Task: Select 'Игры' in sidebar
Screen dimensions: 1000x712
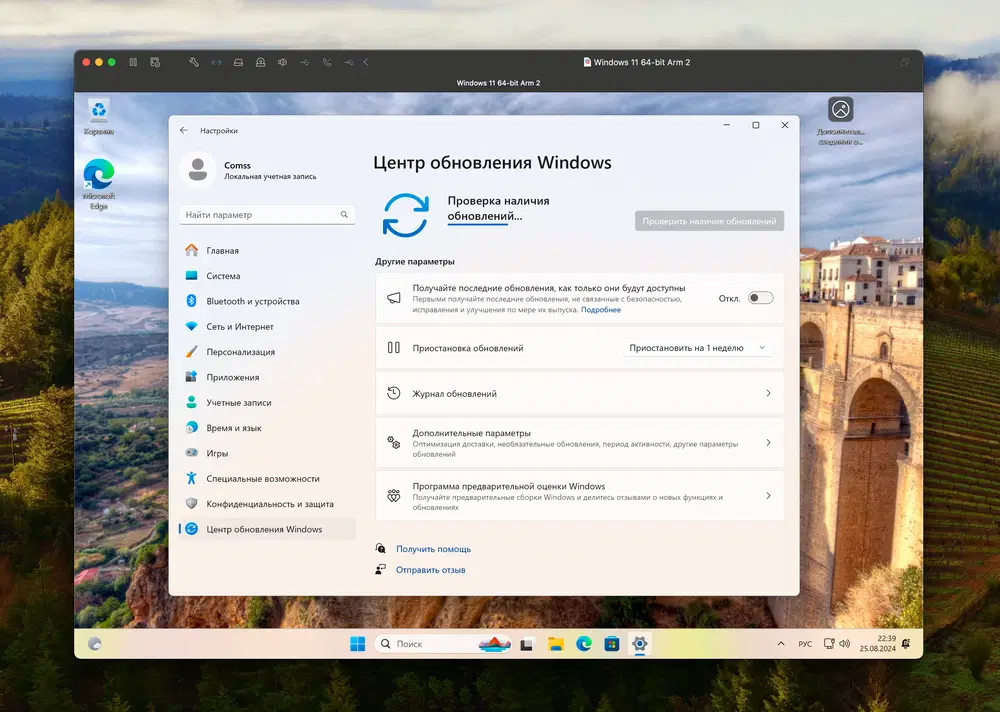Action: click(x=267, y=453)
